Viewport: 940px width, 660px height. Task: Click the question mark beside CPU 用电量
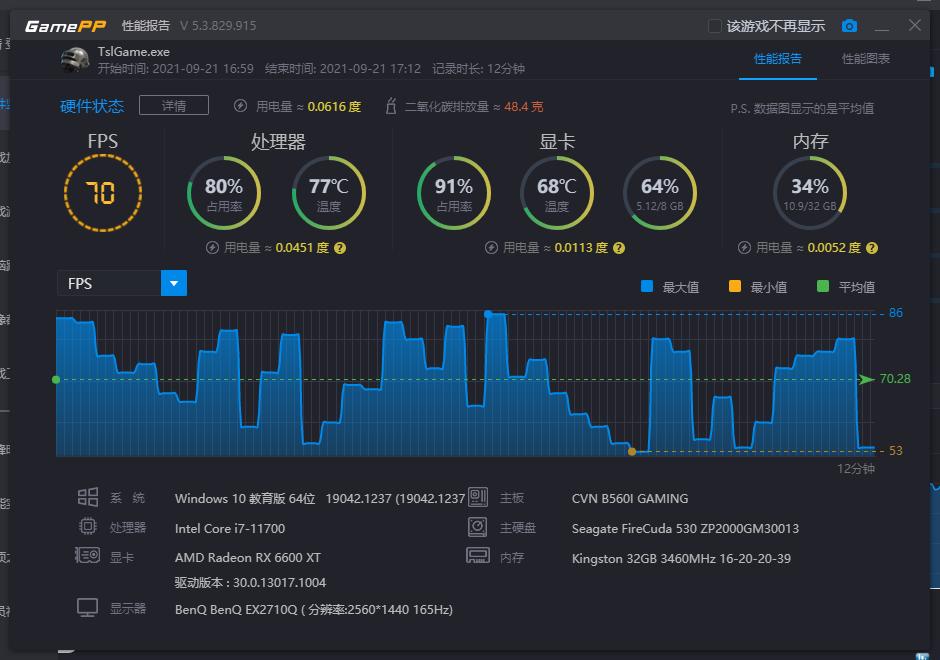[x=338, y=247]
